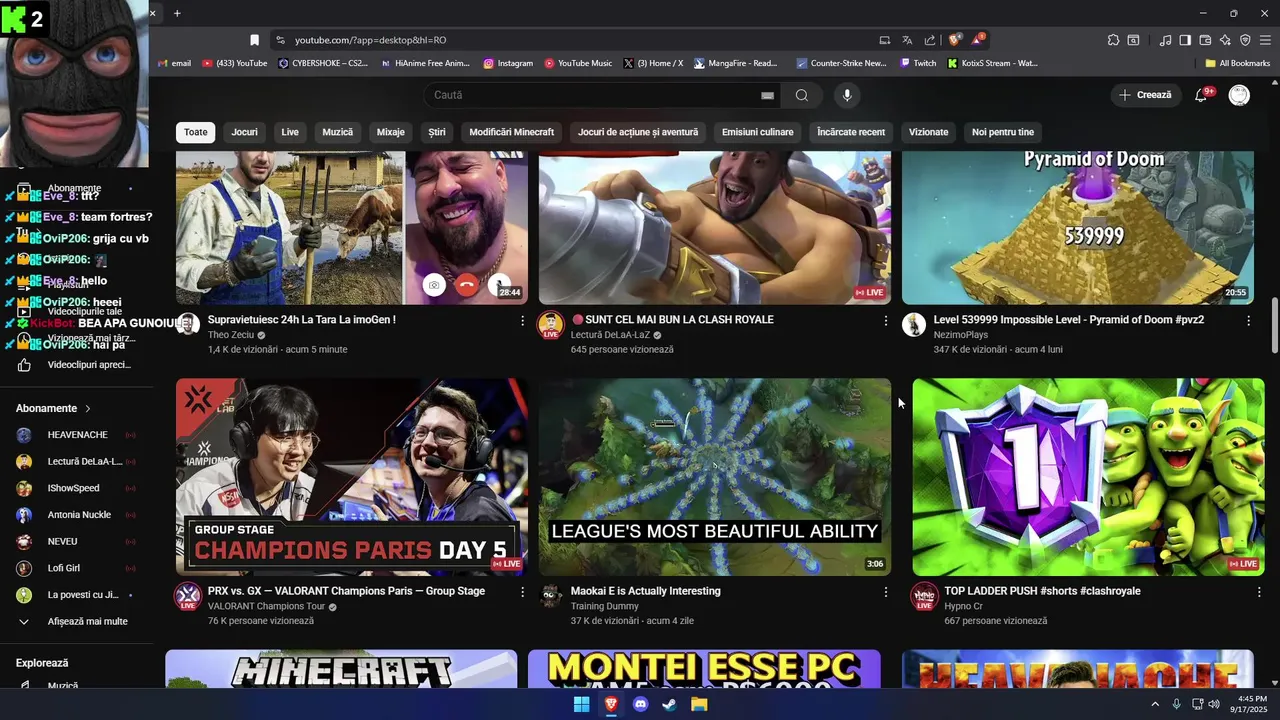This screenshot has height=720, width=1280.
Task: Click the VALORANT Champions Tour channel avatar
Action: [x=188, y=597]
